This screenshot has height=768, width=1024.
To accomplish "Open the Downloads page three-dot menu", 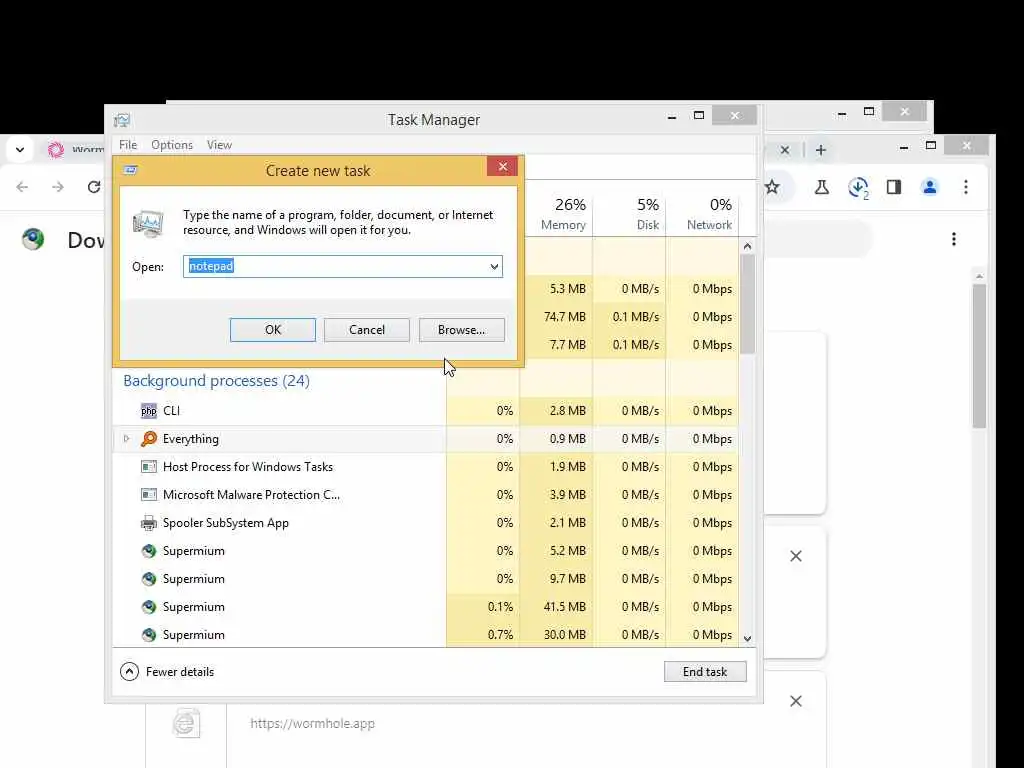I will pos(953,239).
